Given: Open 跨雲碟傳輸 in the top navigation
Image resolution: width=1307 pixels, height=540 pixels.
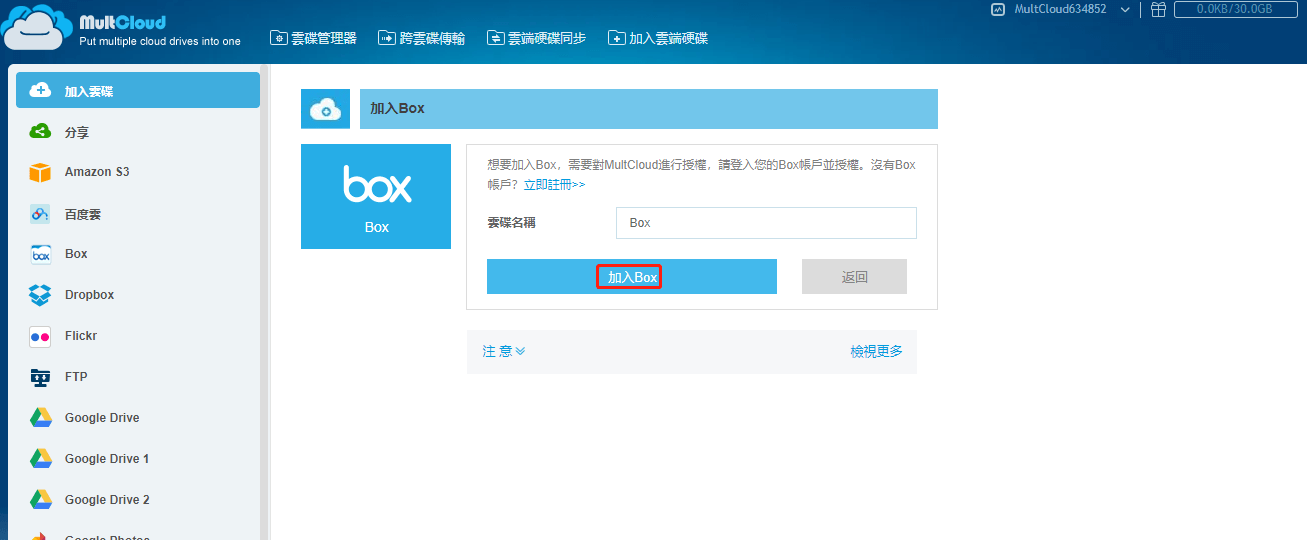Looking at the screenshot, I should pos(422,38).
